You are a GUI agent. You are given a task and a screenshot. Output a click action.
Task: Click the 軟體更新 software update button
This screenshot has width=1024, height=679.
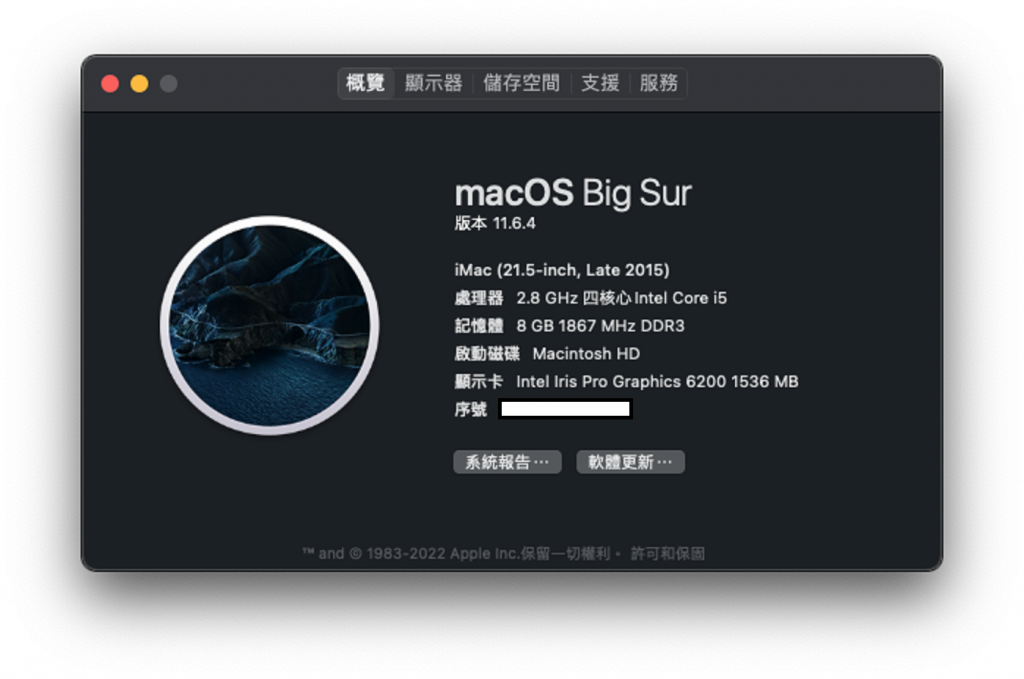[630, 462]
